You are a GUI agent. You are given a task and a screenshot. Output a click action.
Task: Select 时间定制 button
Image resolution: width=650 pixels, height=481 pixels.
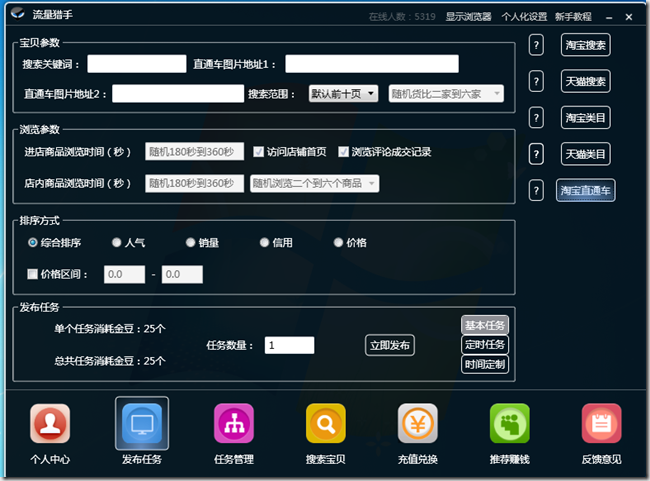485,364
